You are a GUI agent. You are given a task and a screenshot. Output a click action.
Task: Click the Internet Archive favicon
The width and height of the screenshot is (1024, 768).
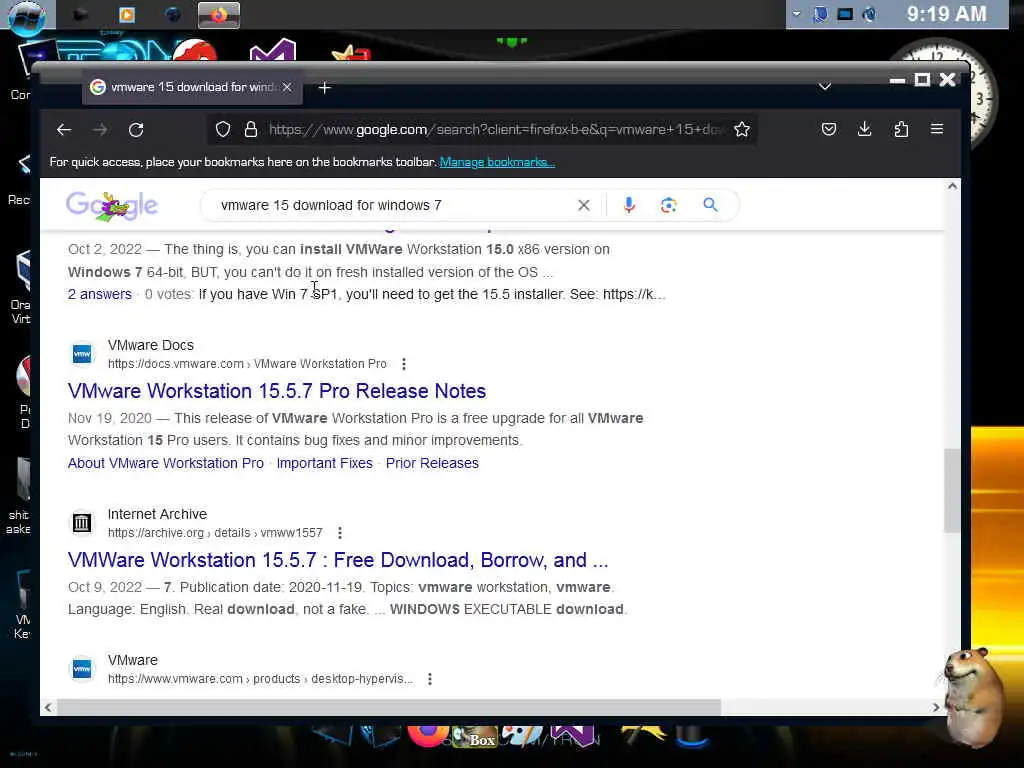click(x=82, y=523)
